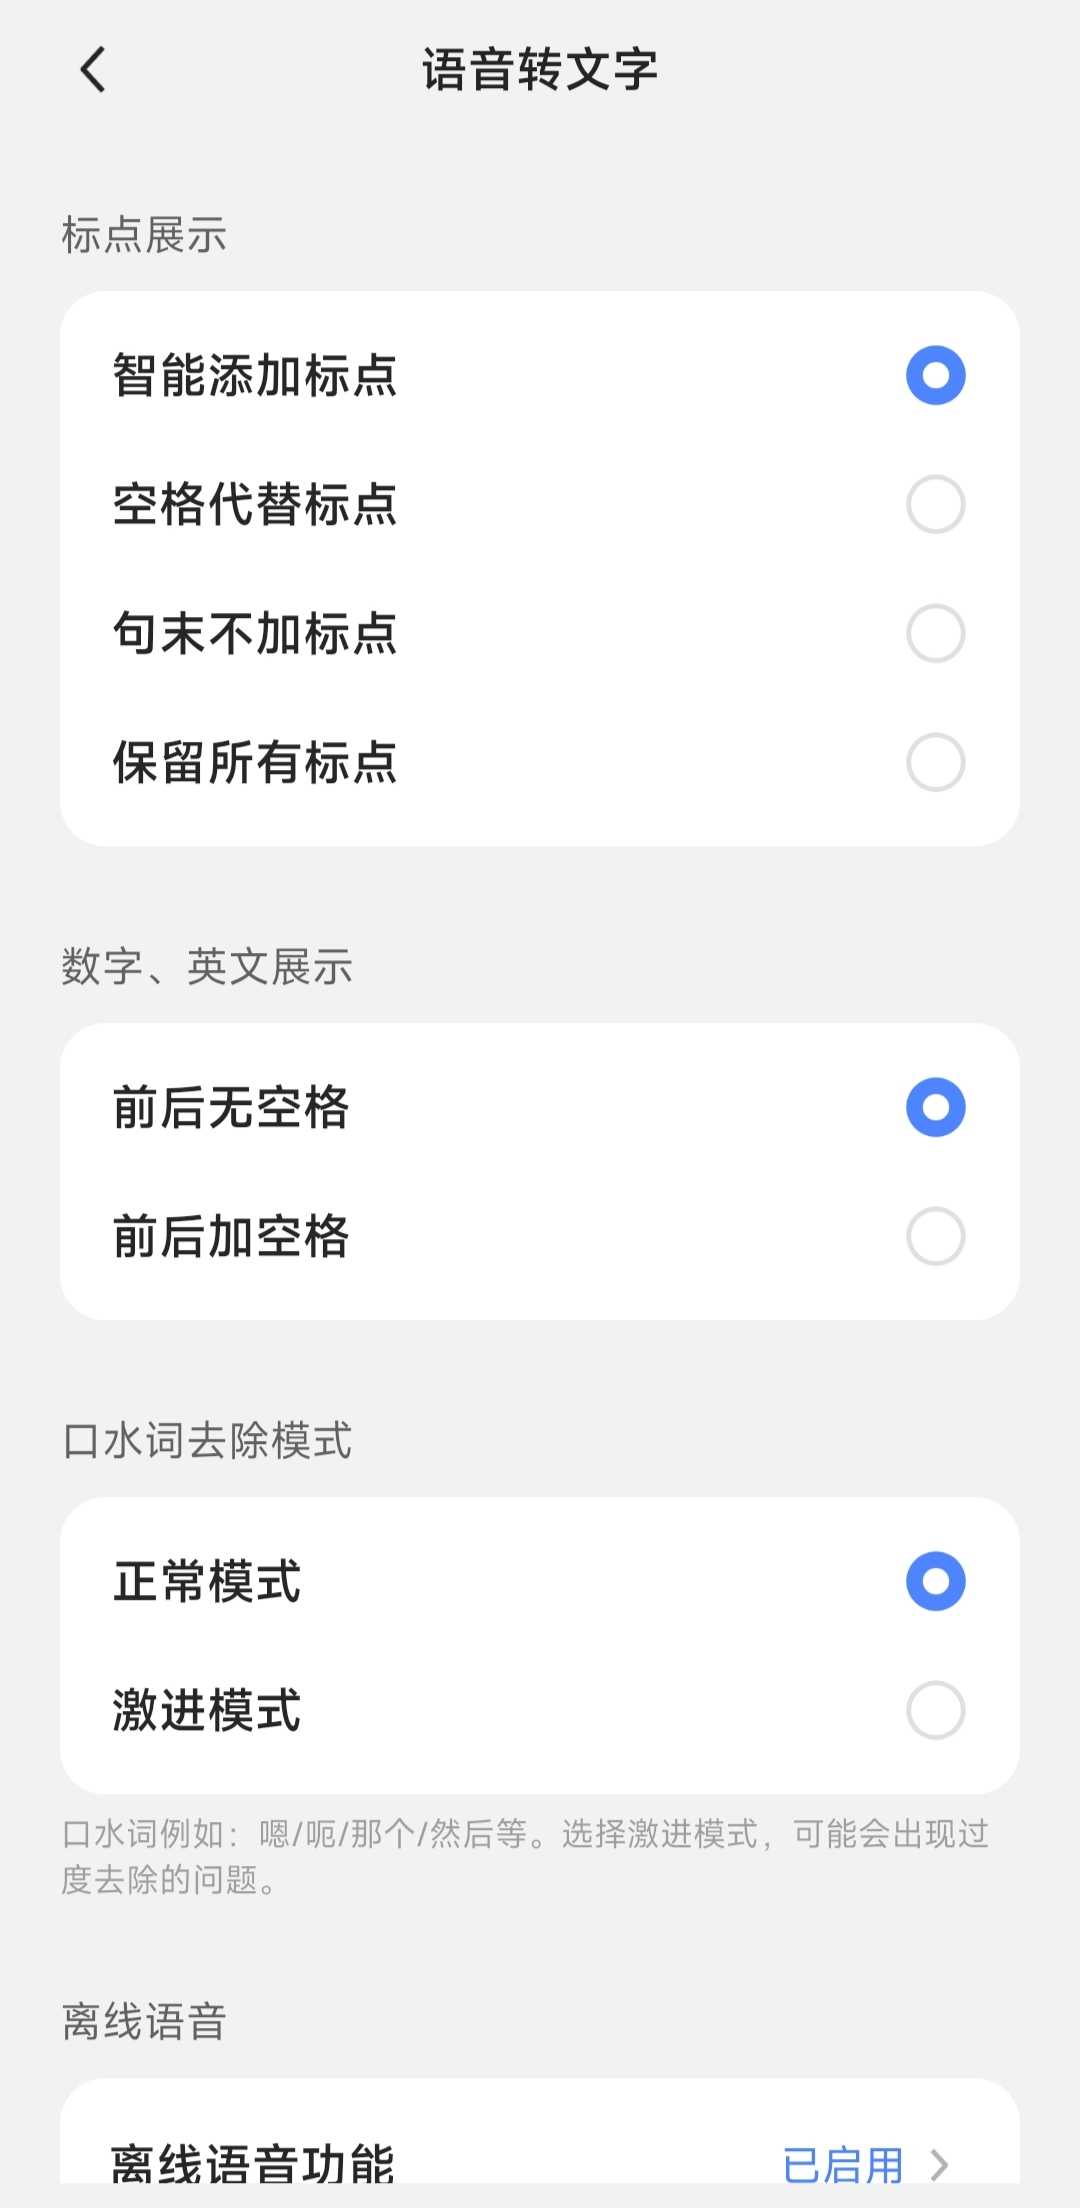Tap the 已启用 status link
This screenshot has height=2208, width=1080.
(842, 2165)
